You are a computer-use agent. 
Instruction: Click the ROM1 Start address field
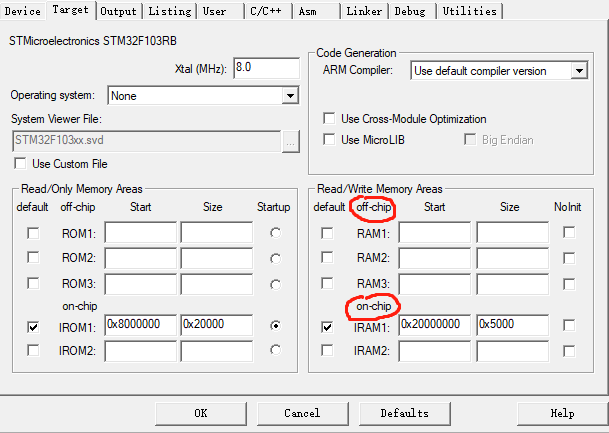[141, 232]
